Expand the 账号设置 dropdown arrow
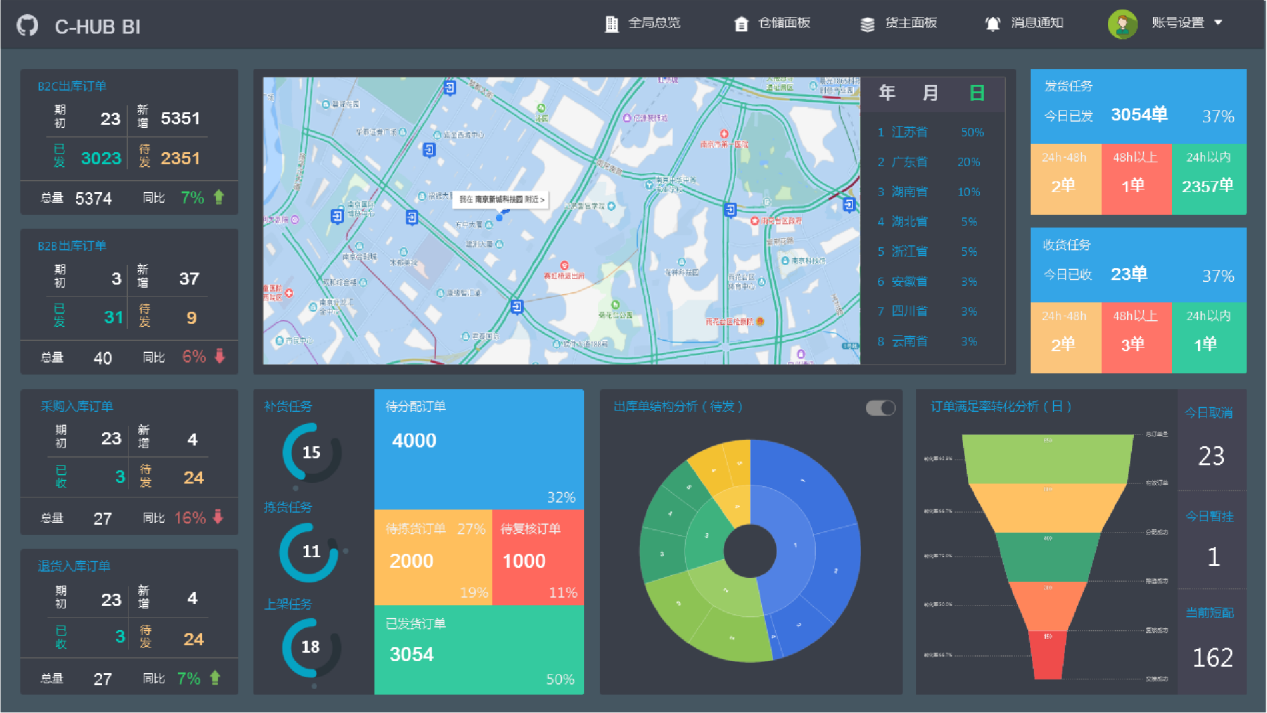 click(1218, 23)
